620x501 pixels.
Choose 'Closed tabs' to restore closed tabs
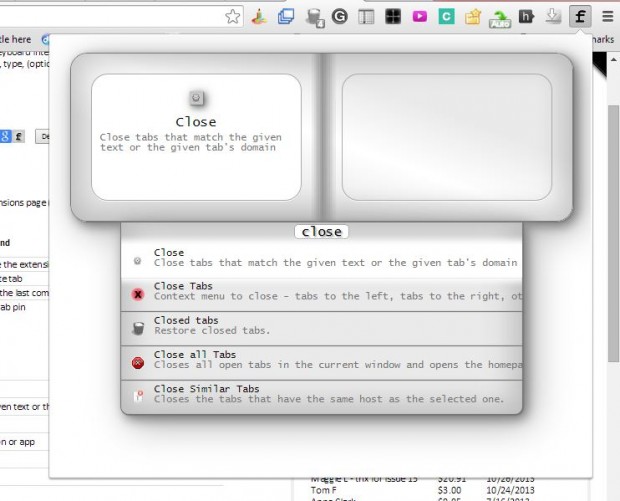[x=321, y=326]
